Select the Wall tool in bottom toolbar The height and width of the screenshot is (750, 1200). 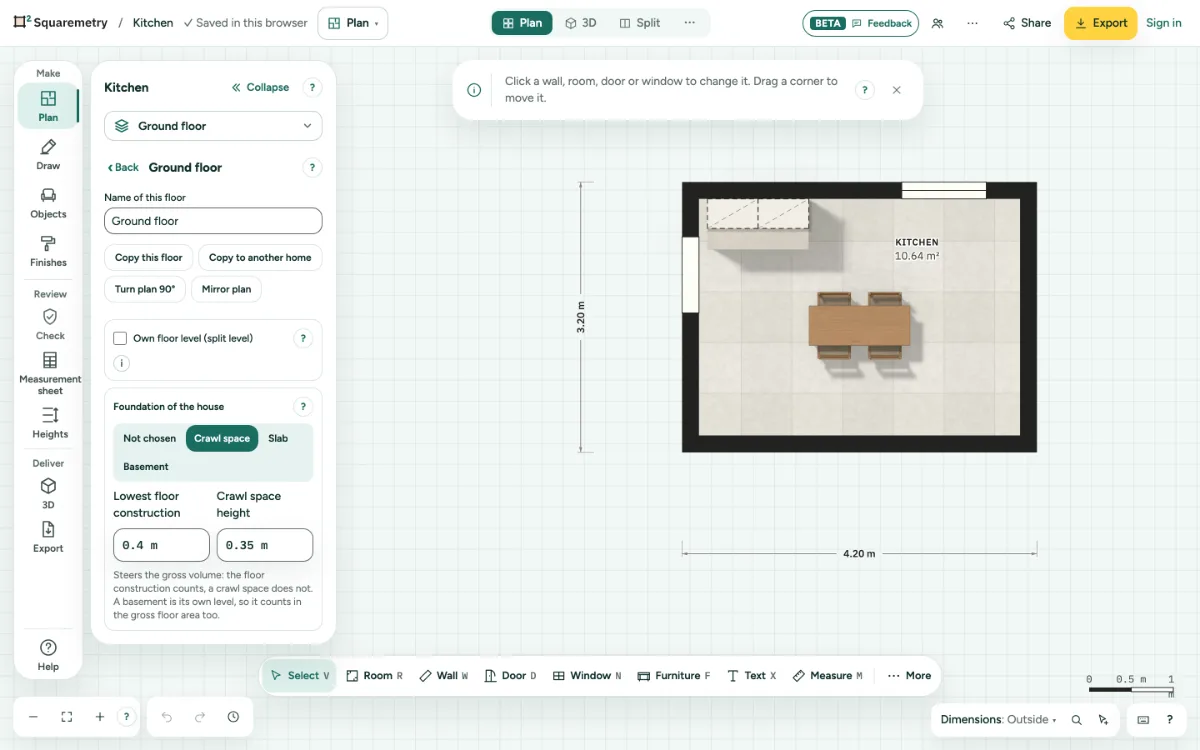click(444, 675)
